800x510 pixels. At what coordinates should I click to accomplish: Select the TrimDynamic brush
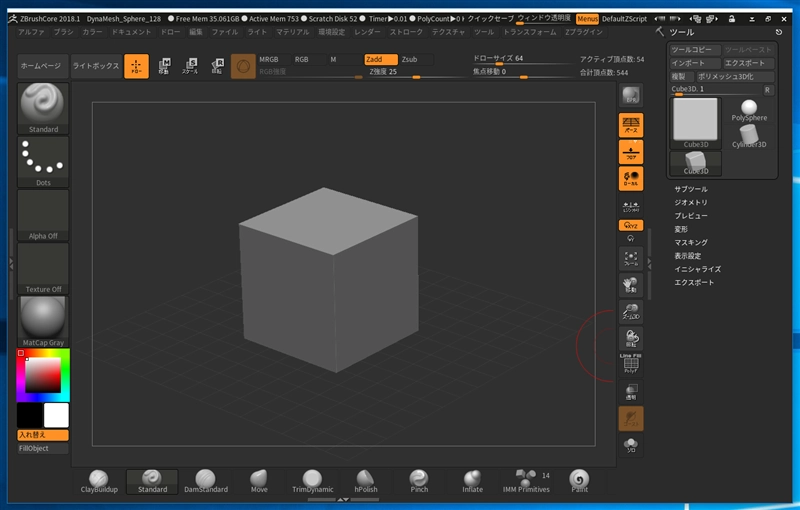312,482
